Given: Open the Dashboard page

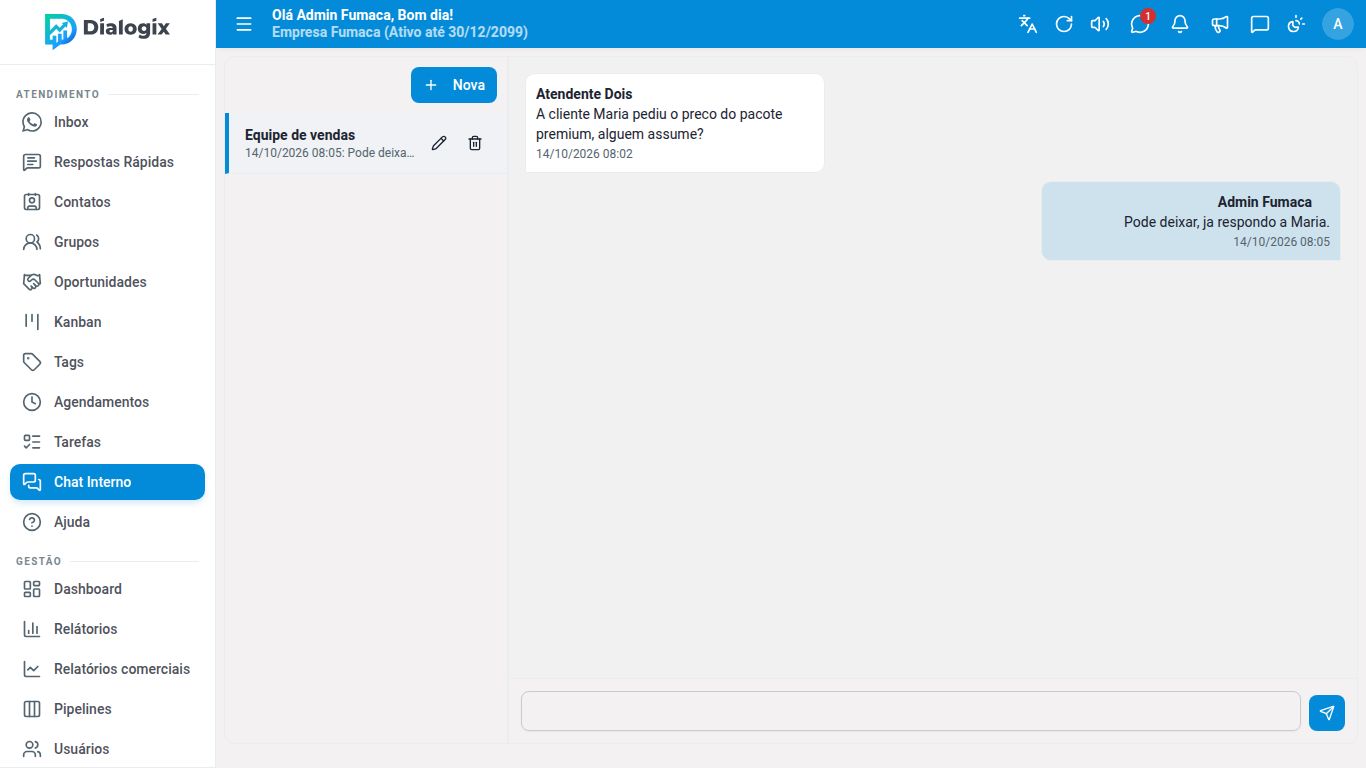Looking at the screenshot, I should click(x=107, y=589).
